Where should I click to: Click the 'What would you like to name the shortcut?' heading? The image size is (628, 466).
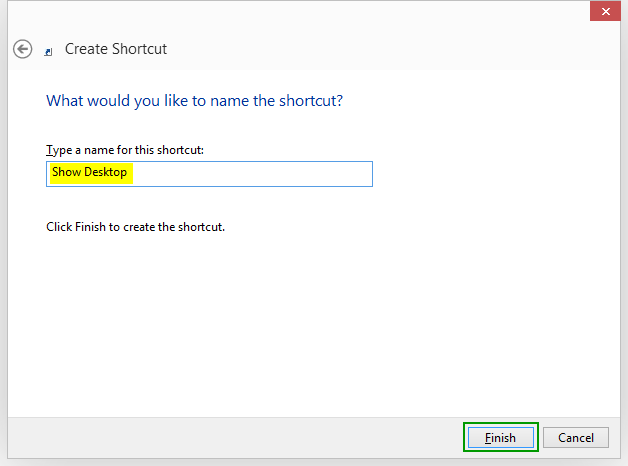coord(195,101)
